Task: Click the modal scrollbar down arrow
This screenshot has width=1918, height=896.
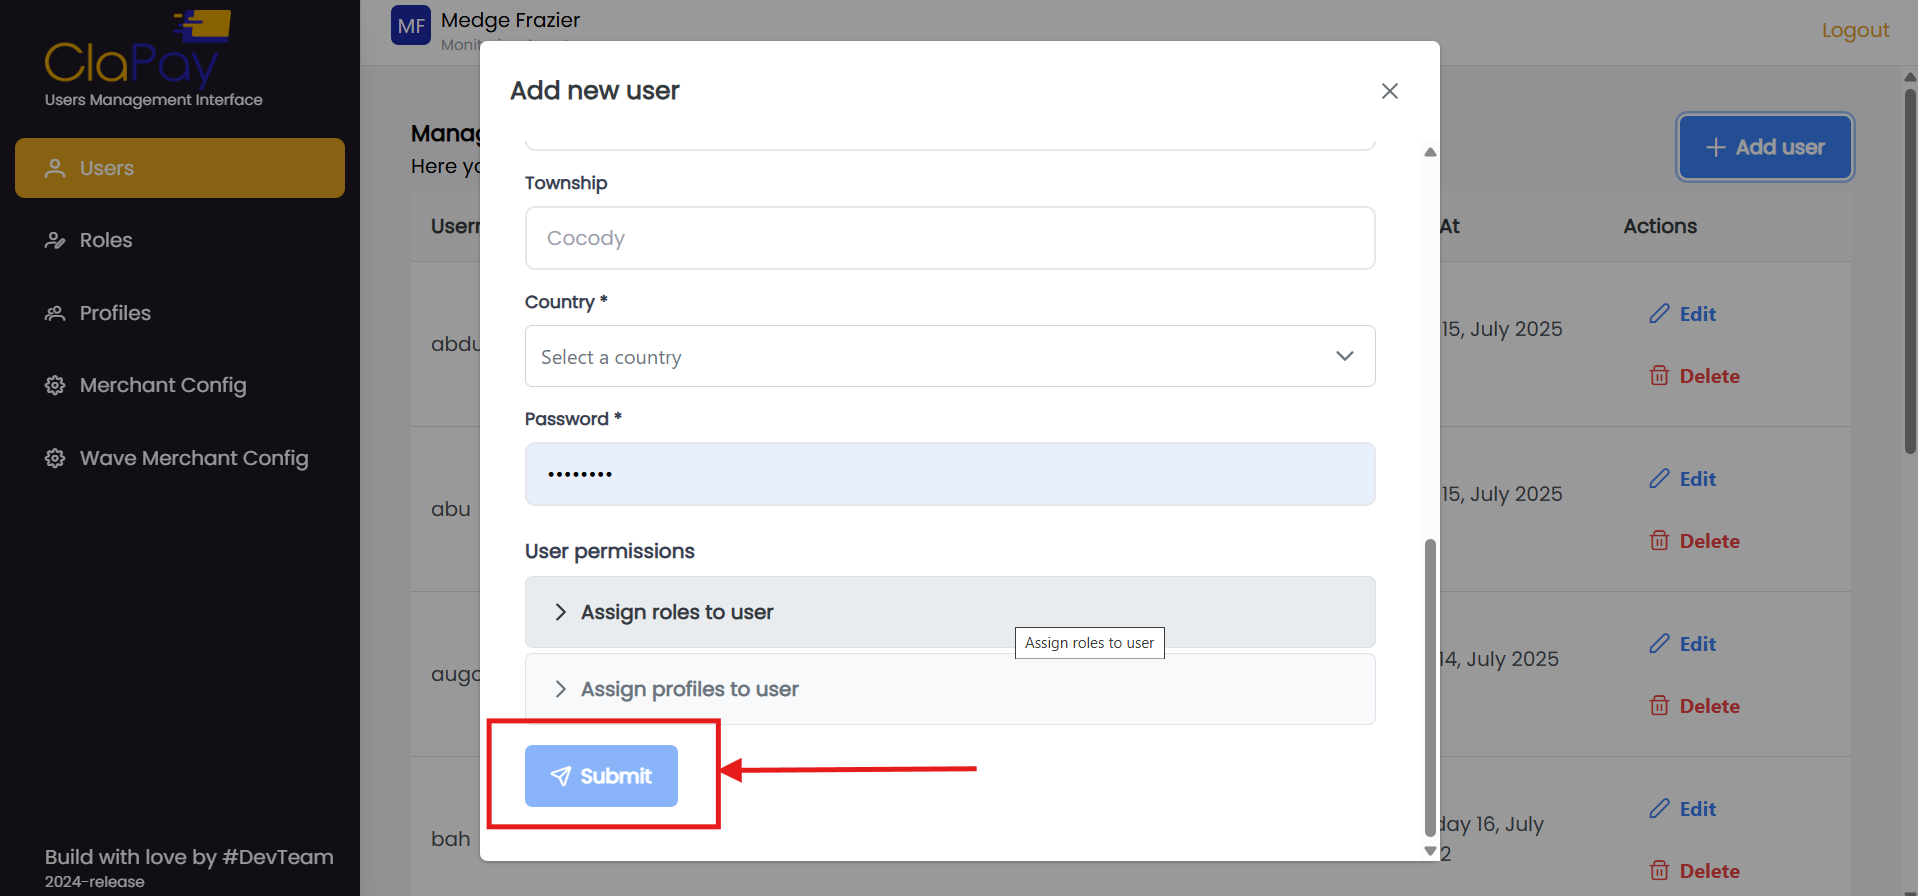Action: [x=1430, y=851]
